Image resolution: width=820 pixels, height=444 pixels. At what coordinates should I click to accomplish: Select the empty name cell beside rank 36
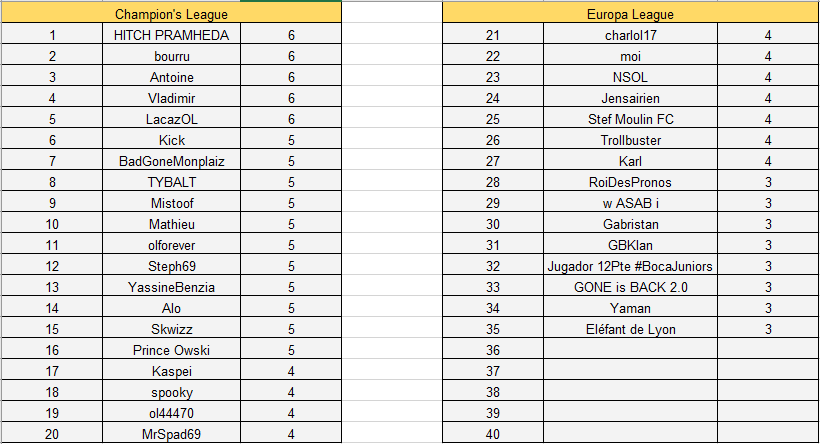[x=631, y=350]
